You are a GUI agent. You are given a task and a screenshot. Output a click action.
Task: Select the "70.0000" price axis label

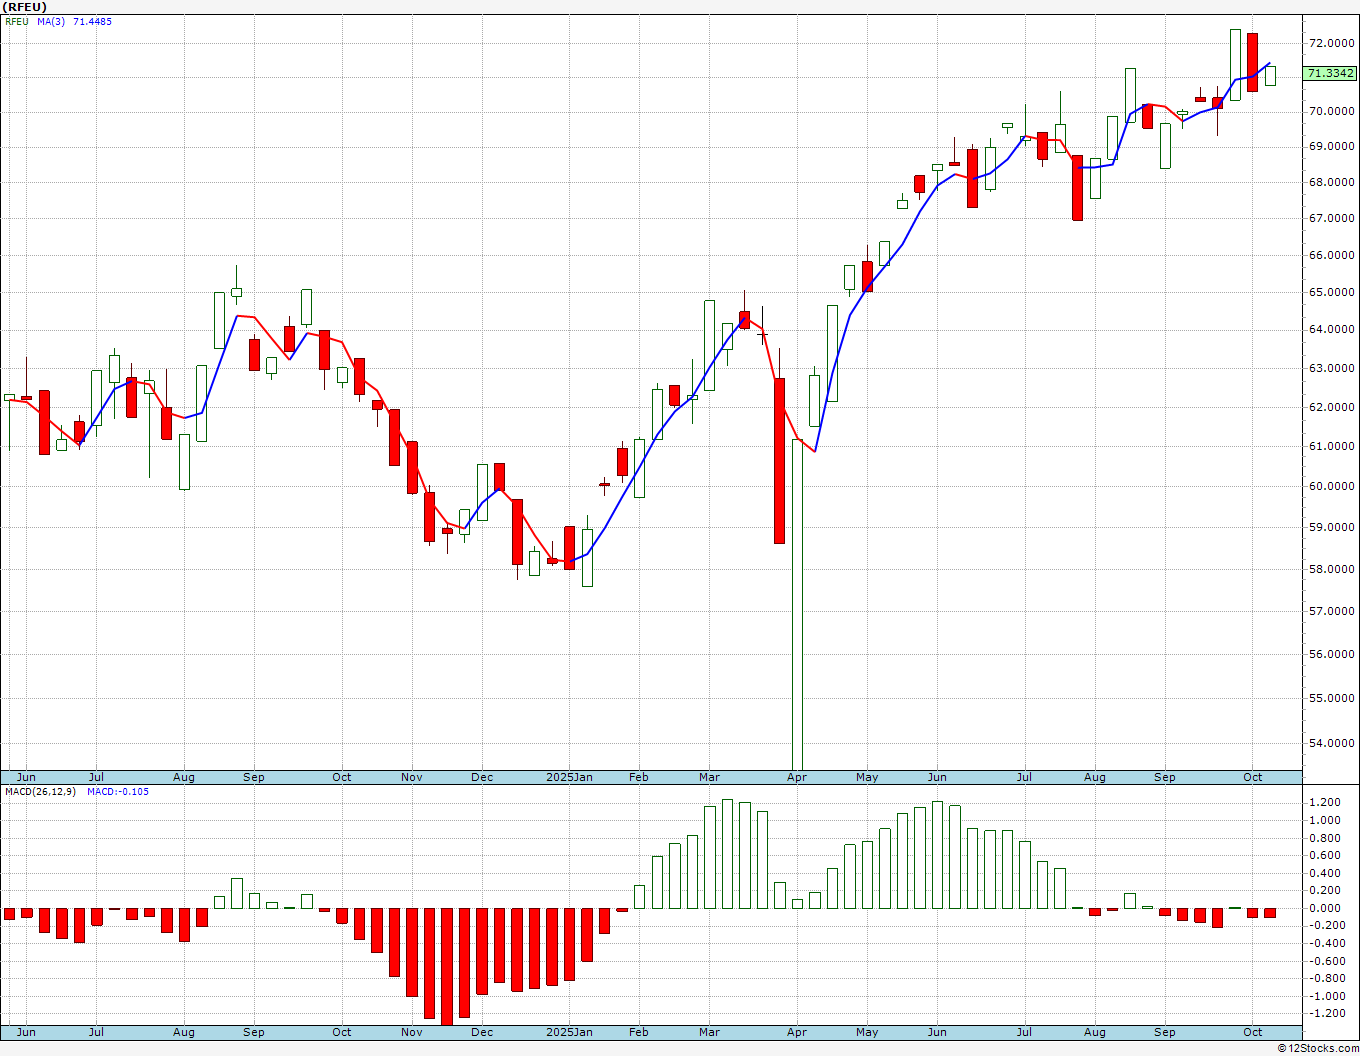(1331, 111)
